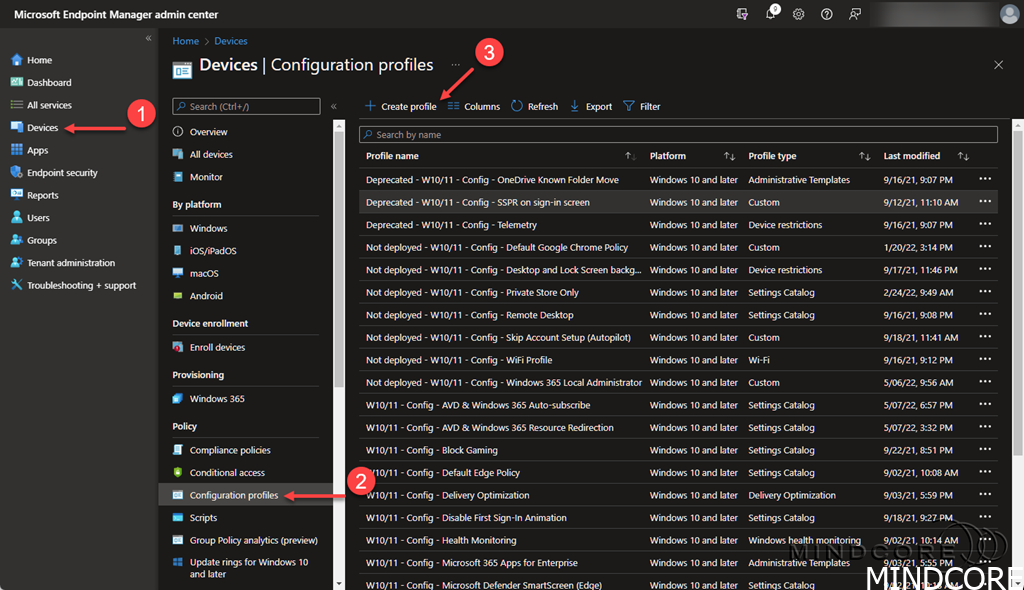Open notifications bell icon in header
1024x590 pixels.
pyautogui.click(x=771, y=14)
